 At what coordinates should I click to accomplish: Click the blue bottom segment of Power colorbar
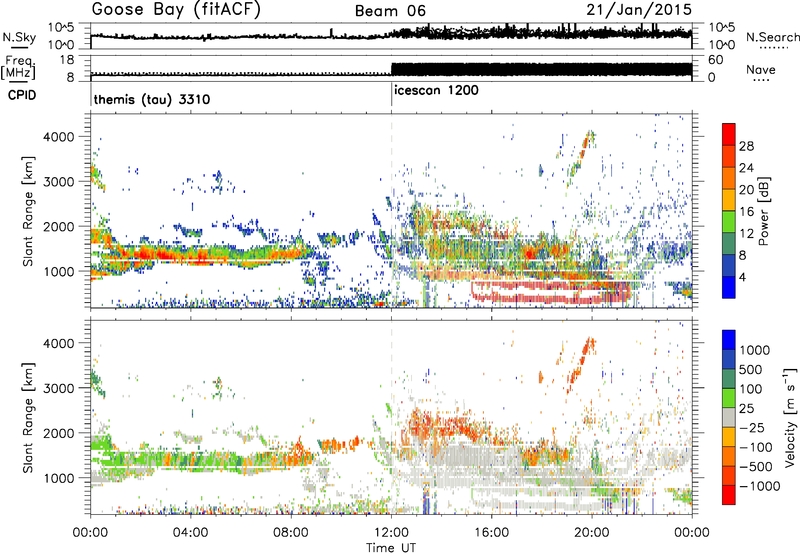click(x=729, y=287)
